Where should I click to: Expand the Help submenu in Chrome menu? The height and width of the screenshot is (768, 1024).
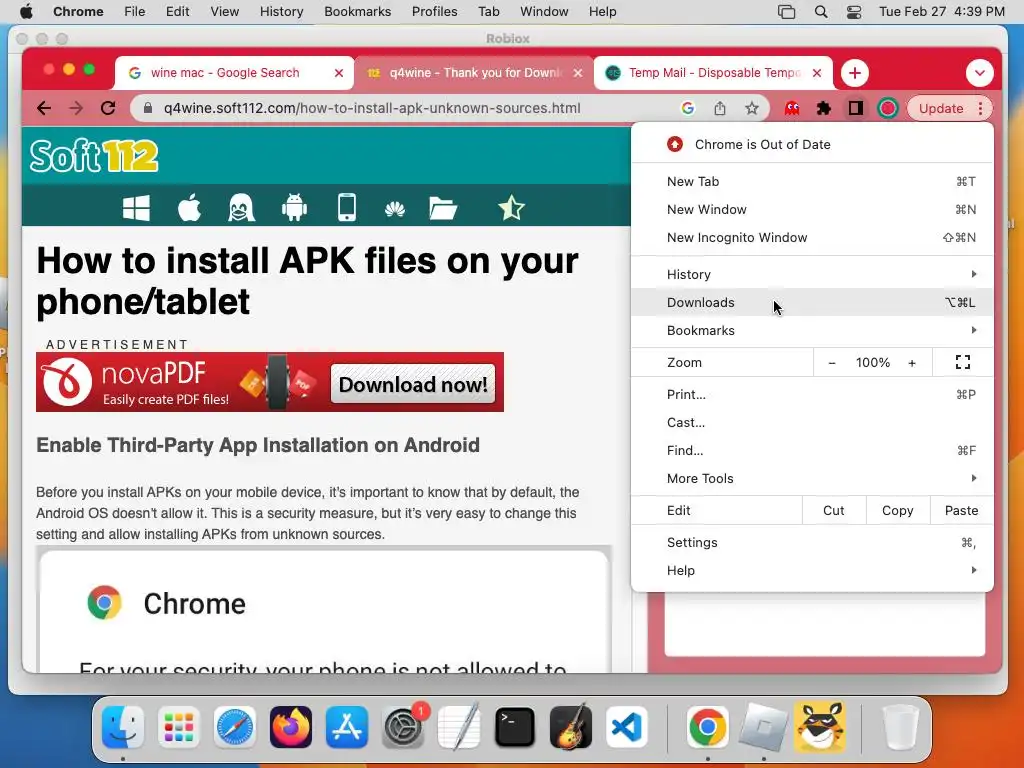coord(812,571)
